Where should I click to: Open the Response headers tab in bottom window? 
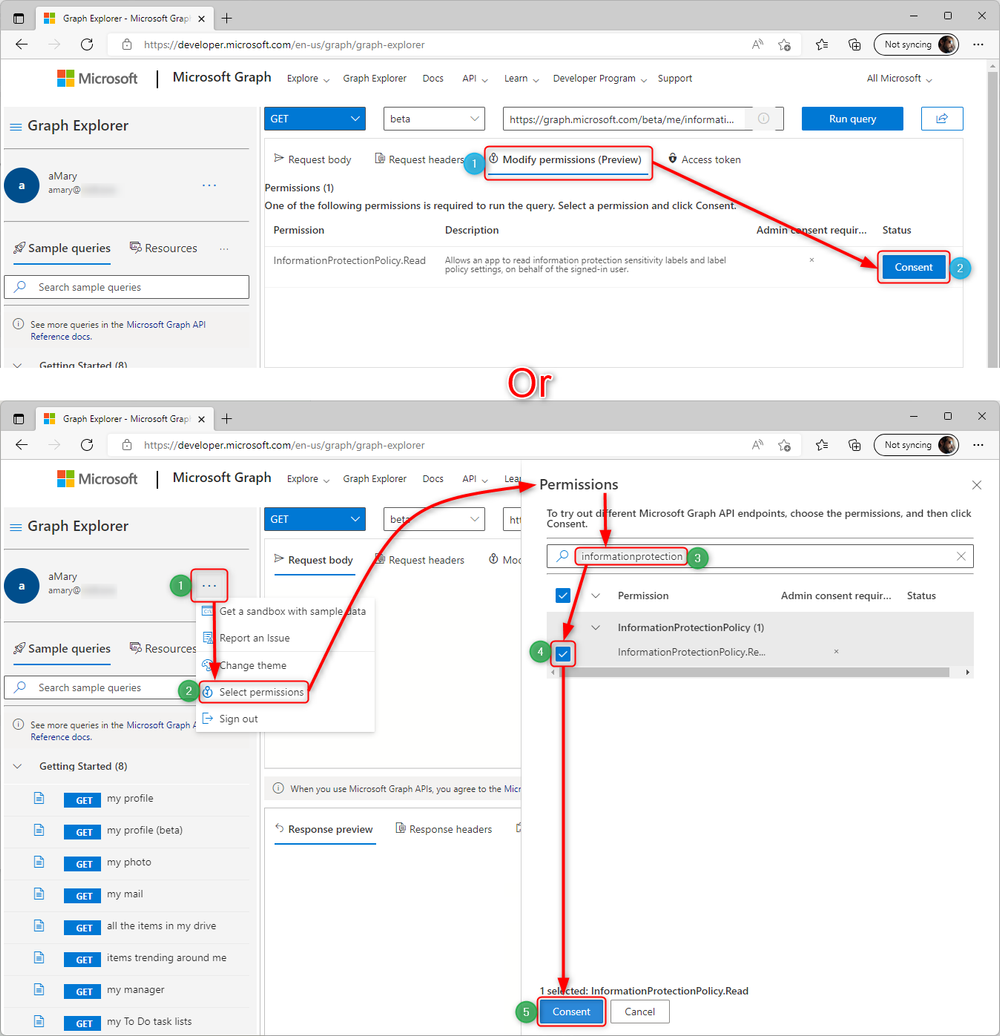[443, 829]
